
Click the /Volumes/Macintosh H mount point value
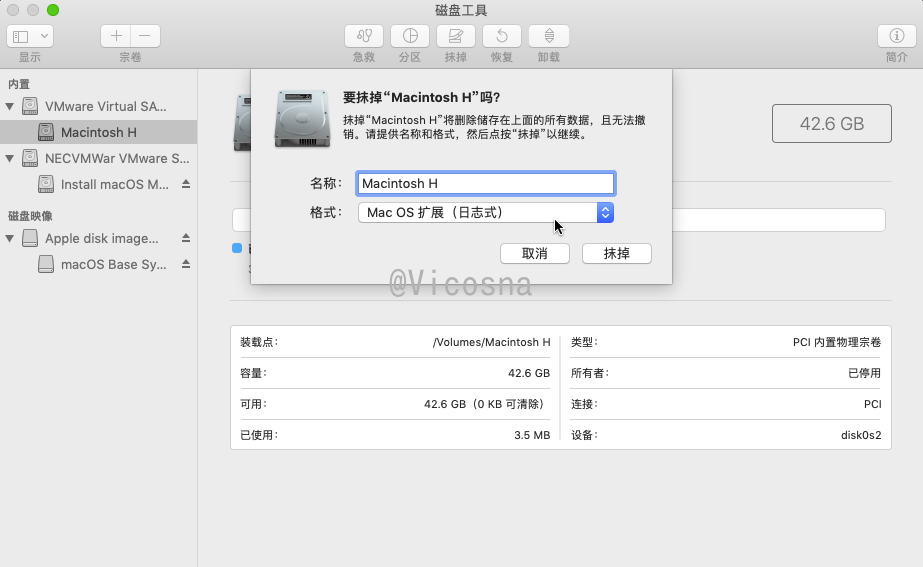(492, 342)
